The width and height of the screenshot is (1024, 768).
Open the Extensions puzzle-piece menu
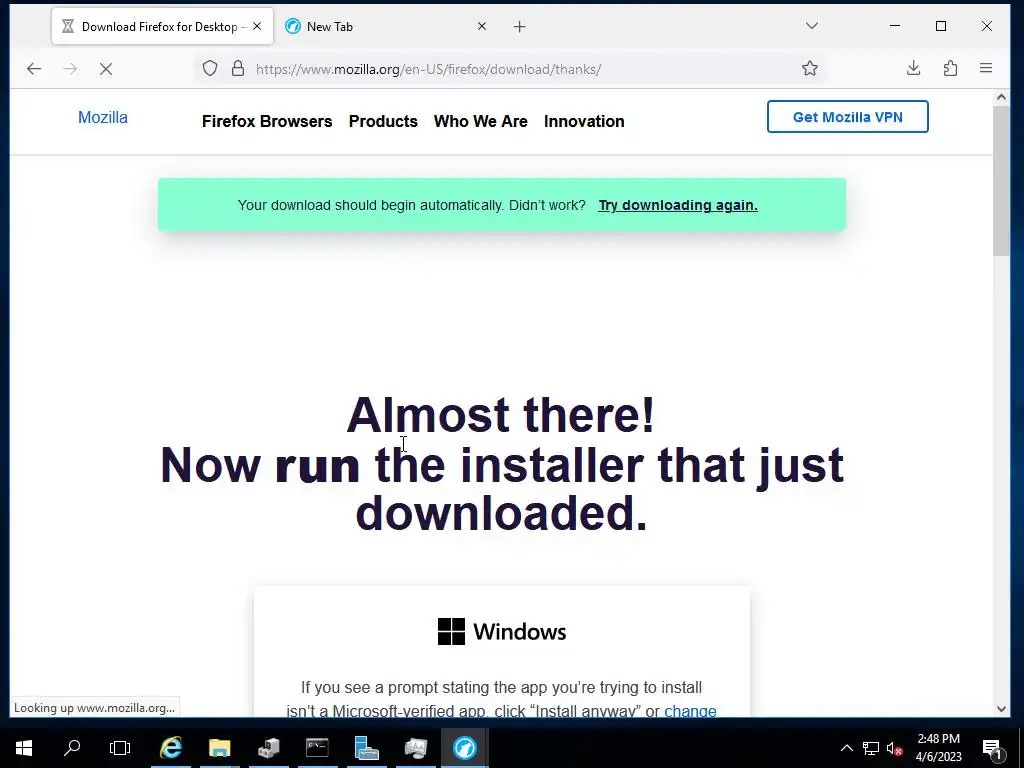click(950, 69)
